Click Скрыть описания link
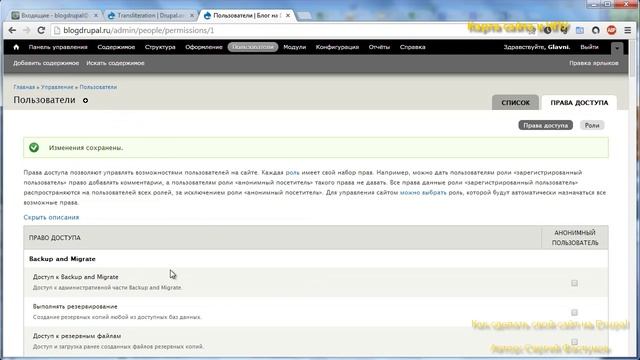The image size is (640, 360). pos(51,218)
